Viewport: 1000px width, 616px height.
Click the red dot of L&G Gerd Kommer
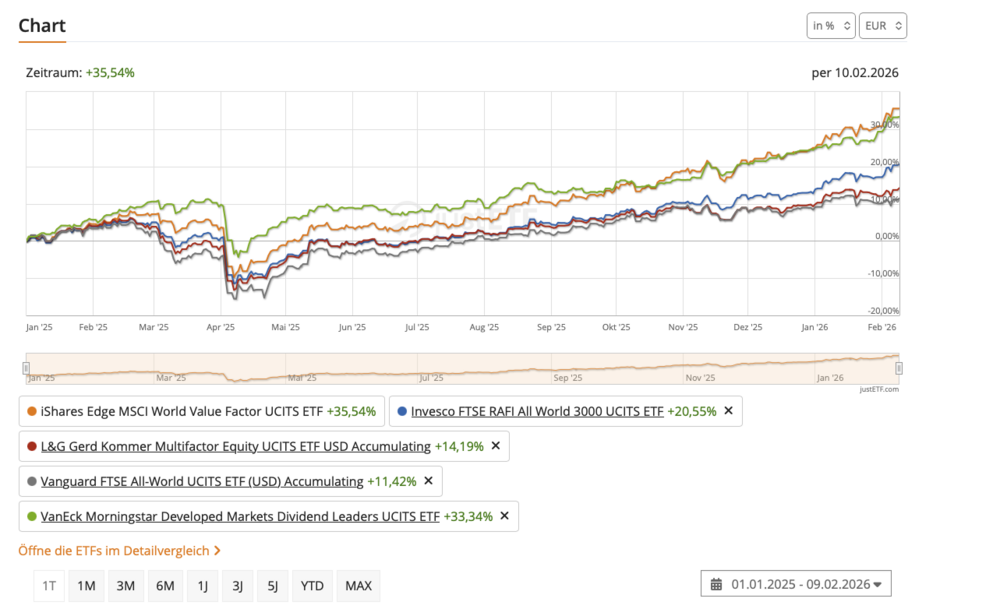pyautogui.click(x=32, y=446)
